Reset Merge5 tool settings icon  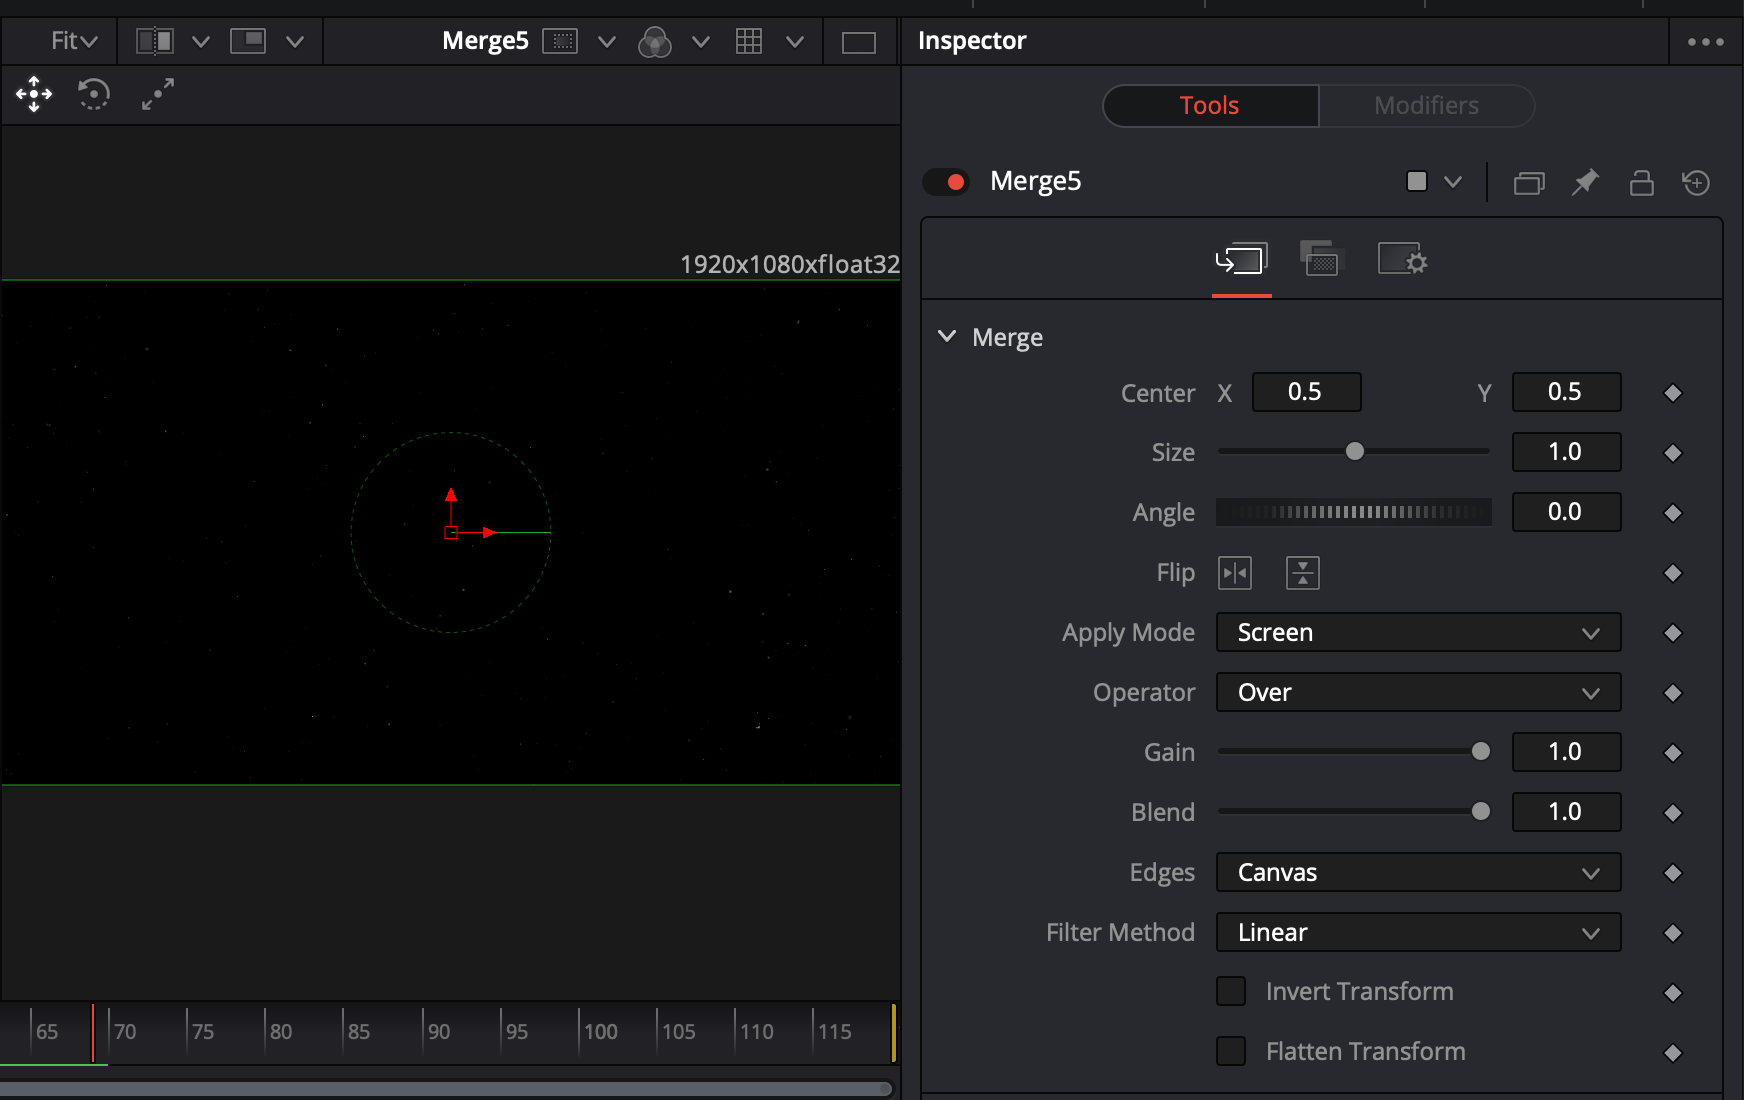(1696, 182)
